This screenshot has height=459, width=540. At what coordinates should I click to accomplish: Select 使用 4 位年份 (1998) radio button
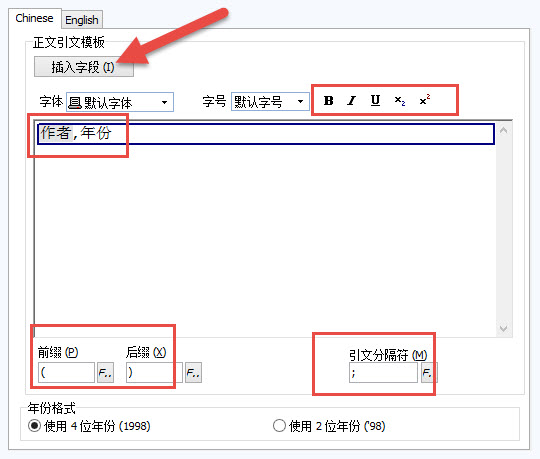coord(34,426)
